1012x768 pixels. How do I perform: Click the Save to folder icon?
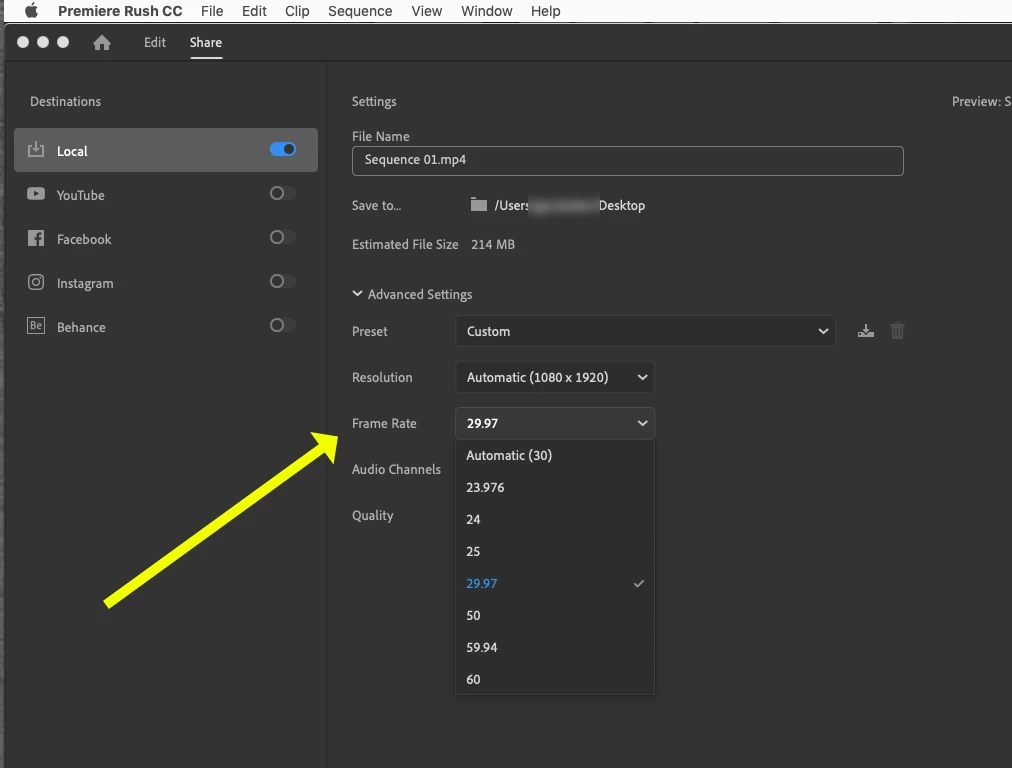478,205
